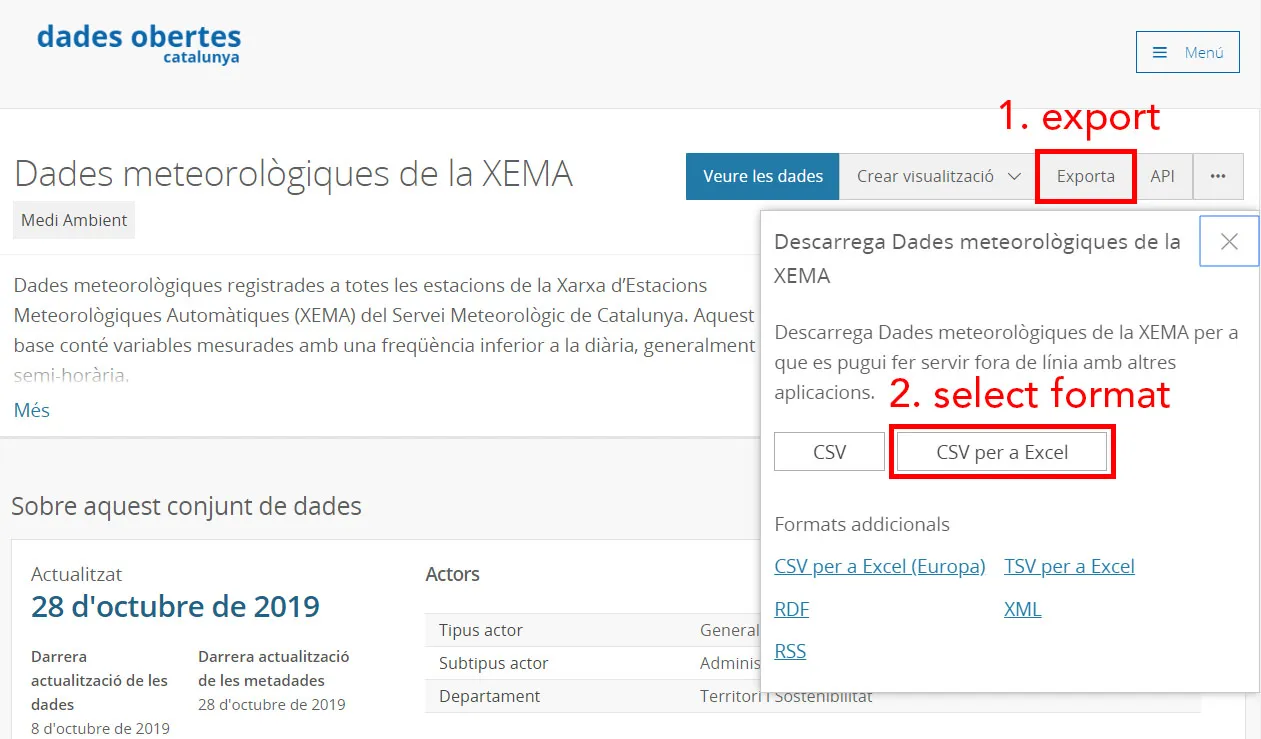Select the XML format link

pyautogui.click(x=1022, y=609)
